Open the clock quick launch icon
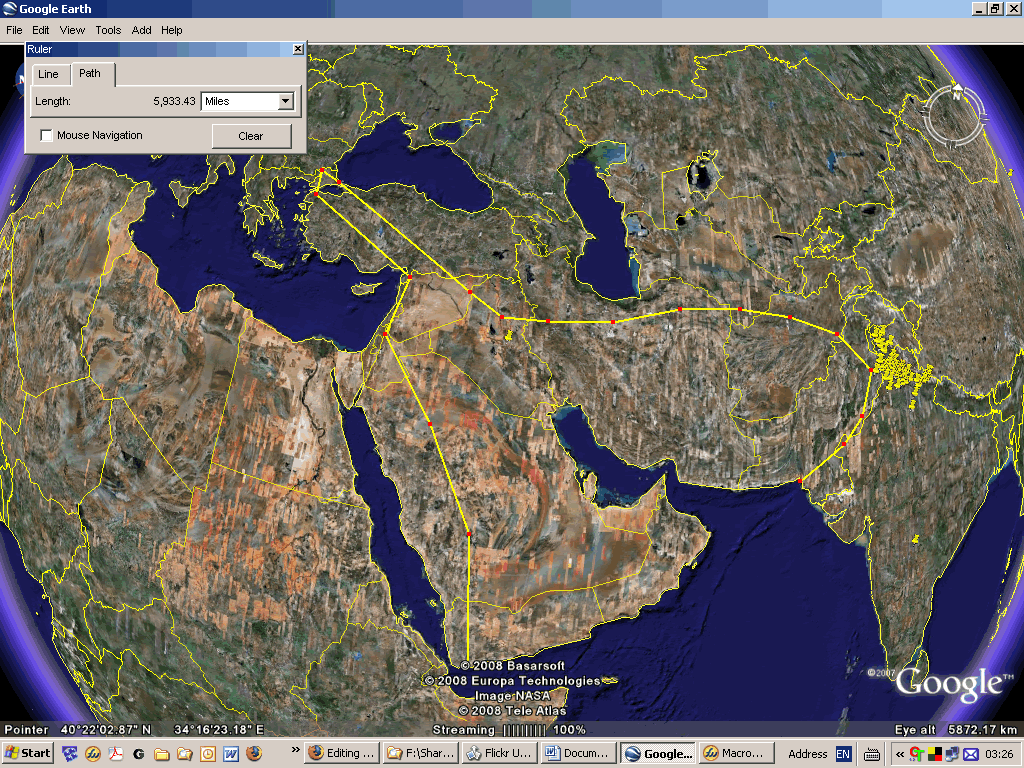Screen dimensions: 1024x768 [208, 754]
